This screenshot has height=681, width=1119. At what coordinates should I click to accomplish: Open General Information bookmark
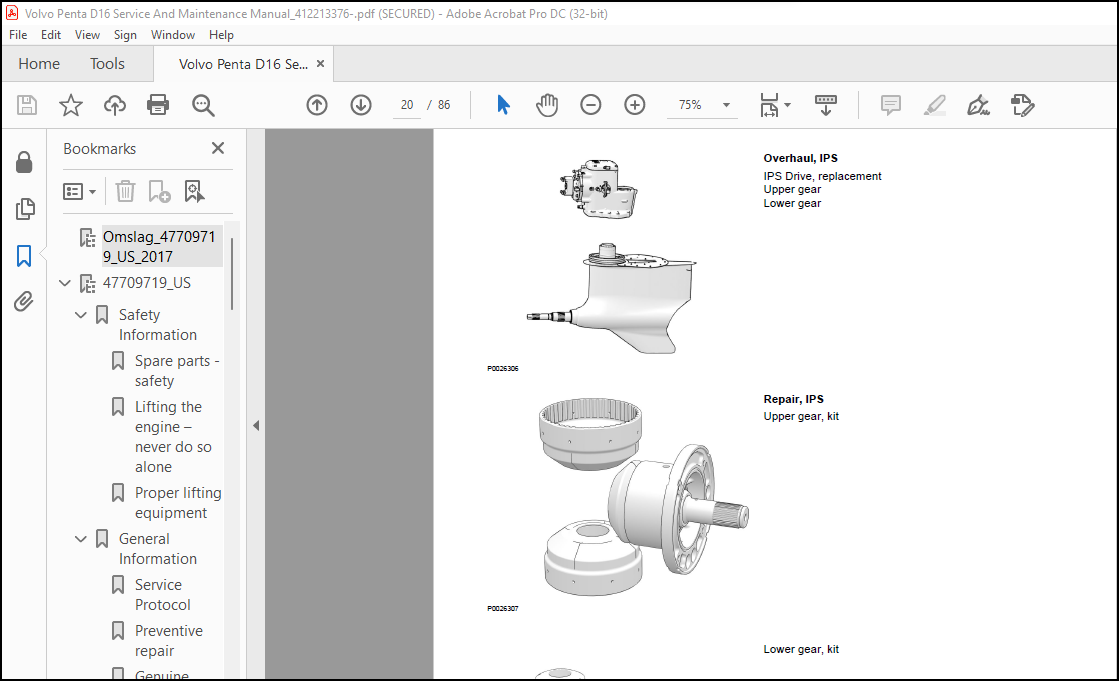pyautogui.click(x=158, y=548)
